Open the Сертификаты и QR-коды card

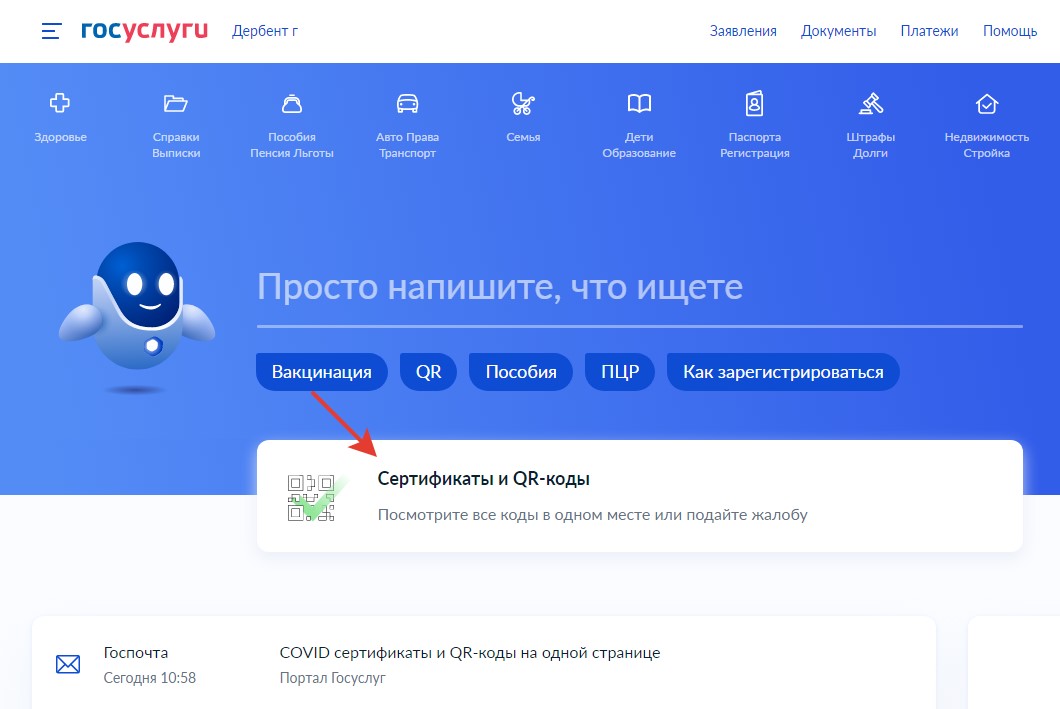[x=639, y=496]
